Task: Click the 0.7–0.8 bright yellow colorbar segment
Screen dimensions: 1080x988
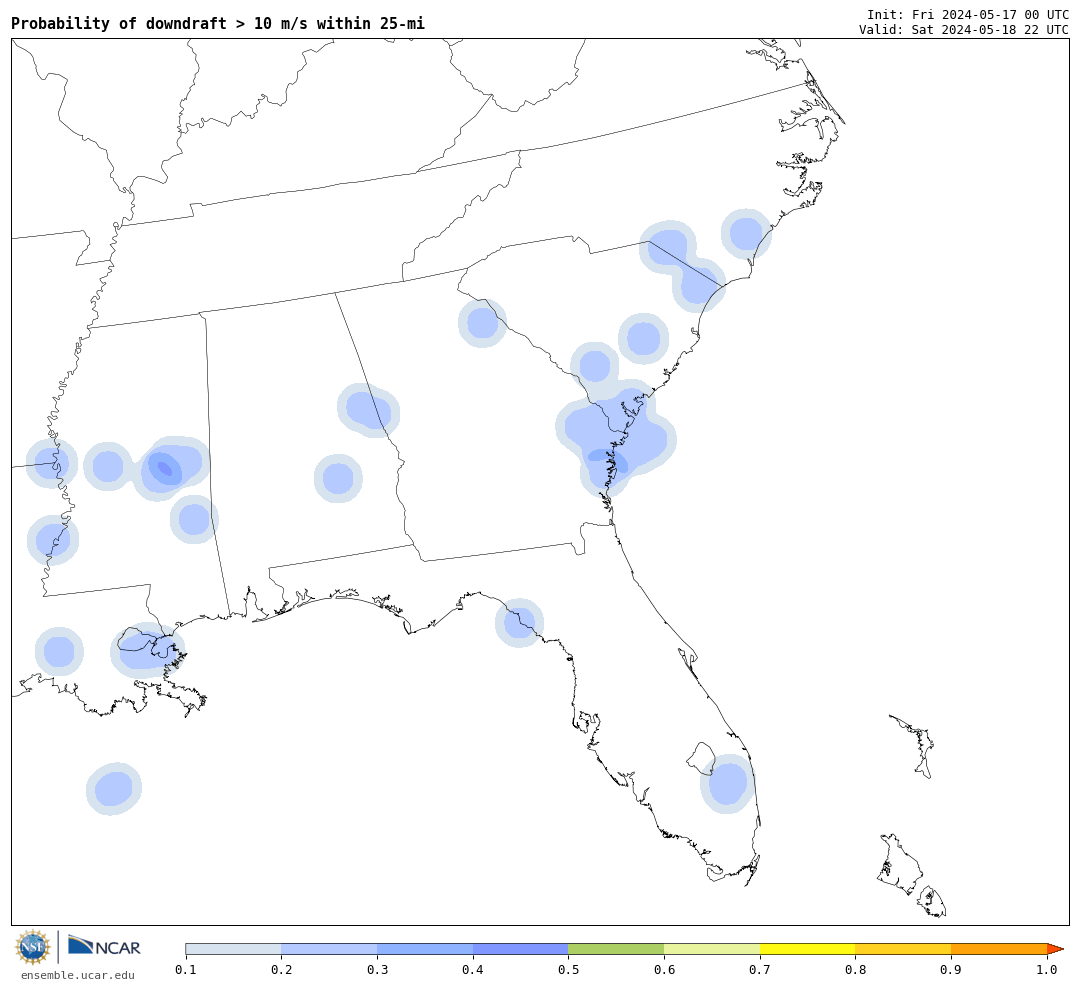Action: [x=807, y=949]
